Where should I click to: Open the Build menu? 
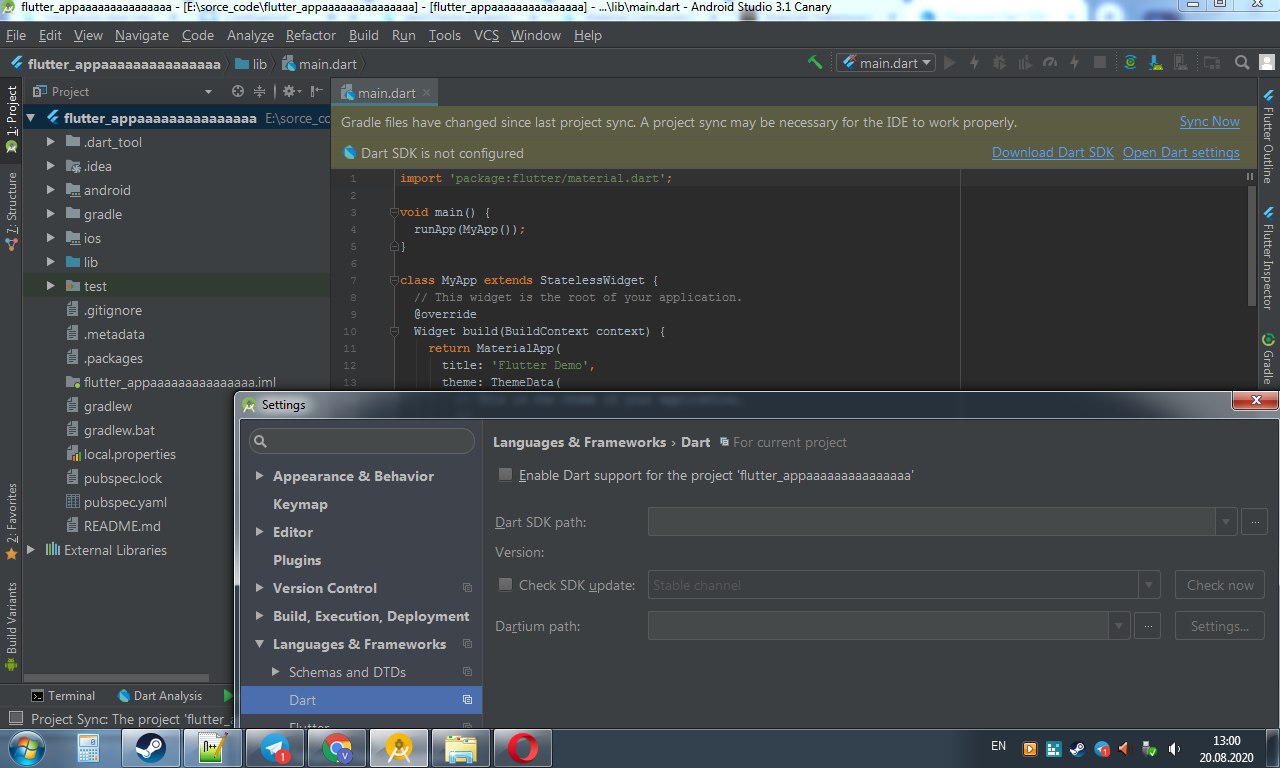pos(364,35)
